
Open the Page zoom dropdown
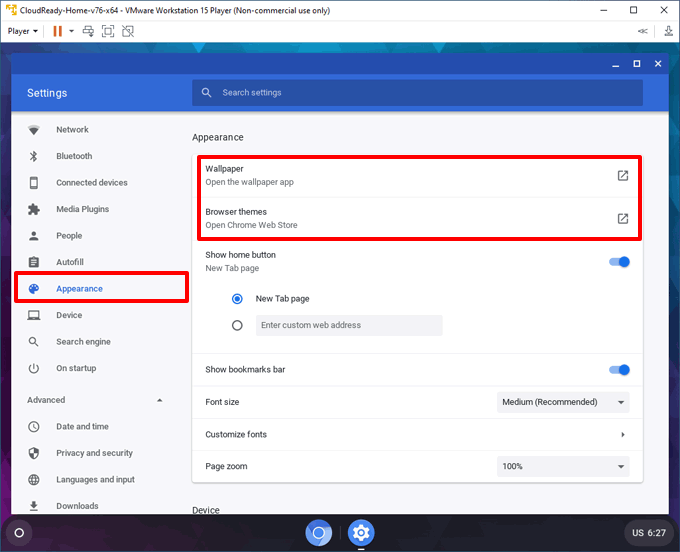pos(563,467)
